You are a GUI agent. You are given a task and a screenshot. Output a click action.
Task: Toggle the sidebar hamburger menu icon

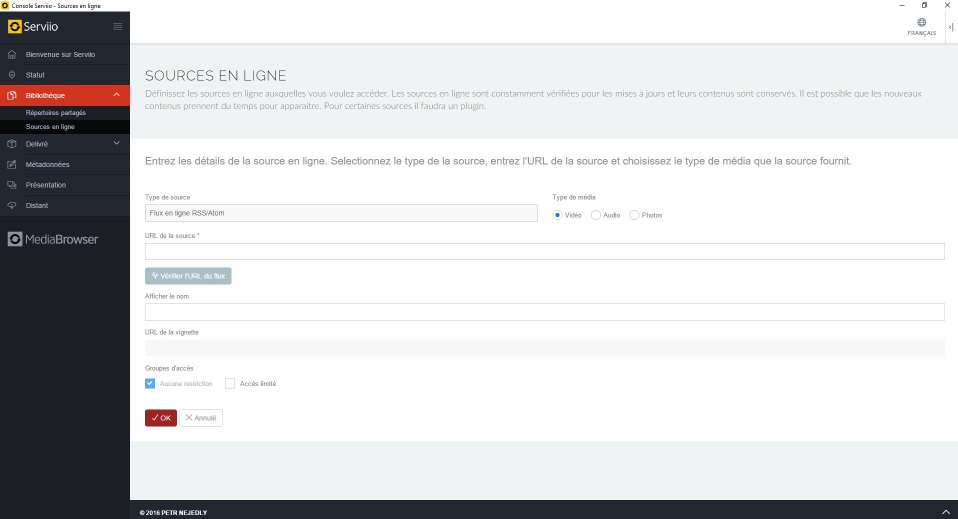click(118, 26)
